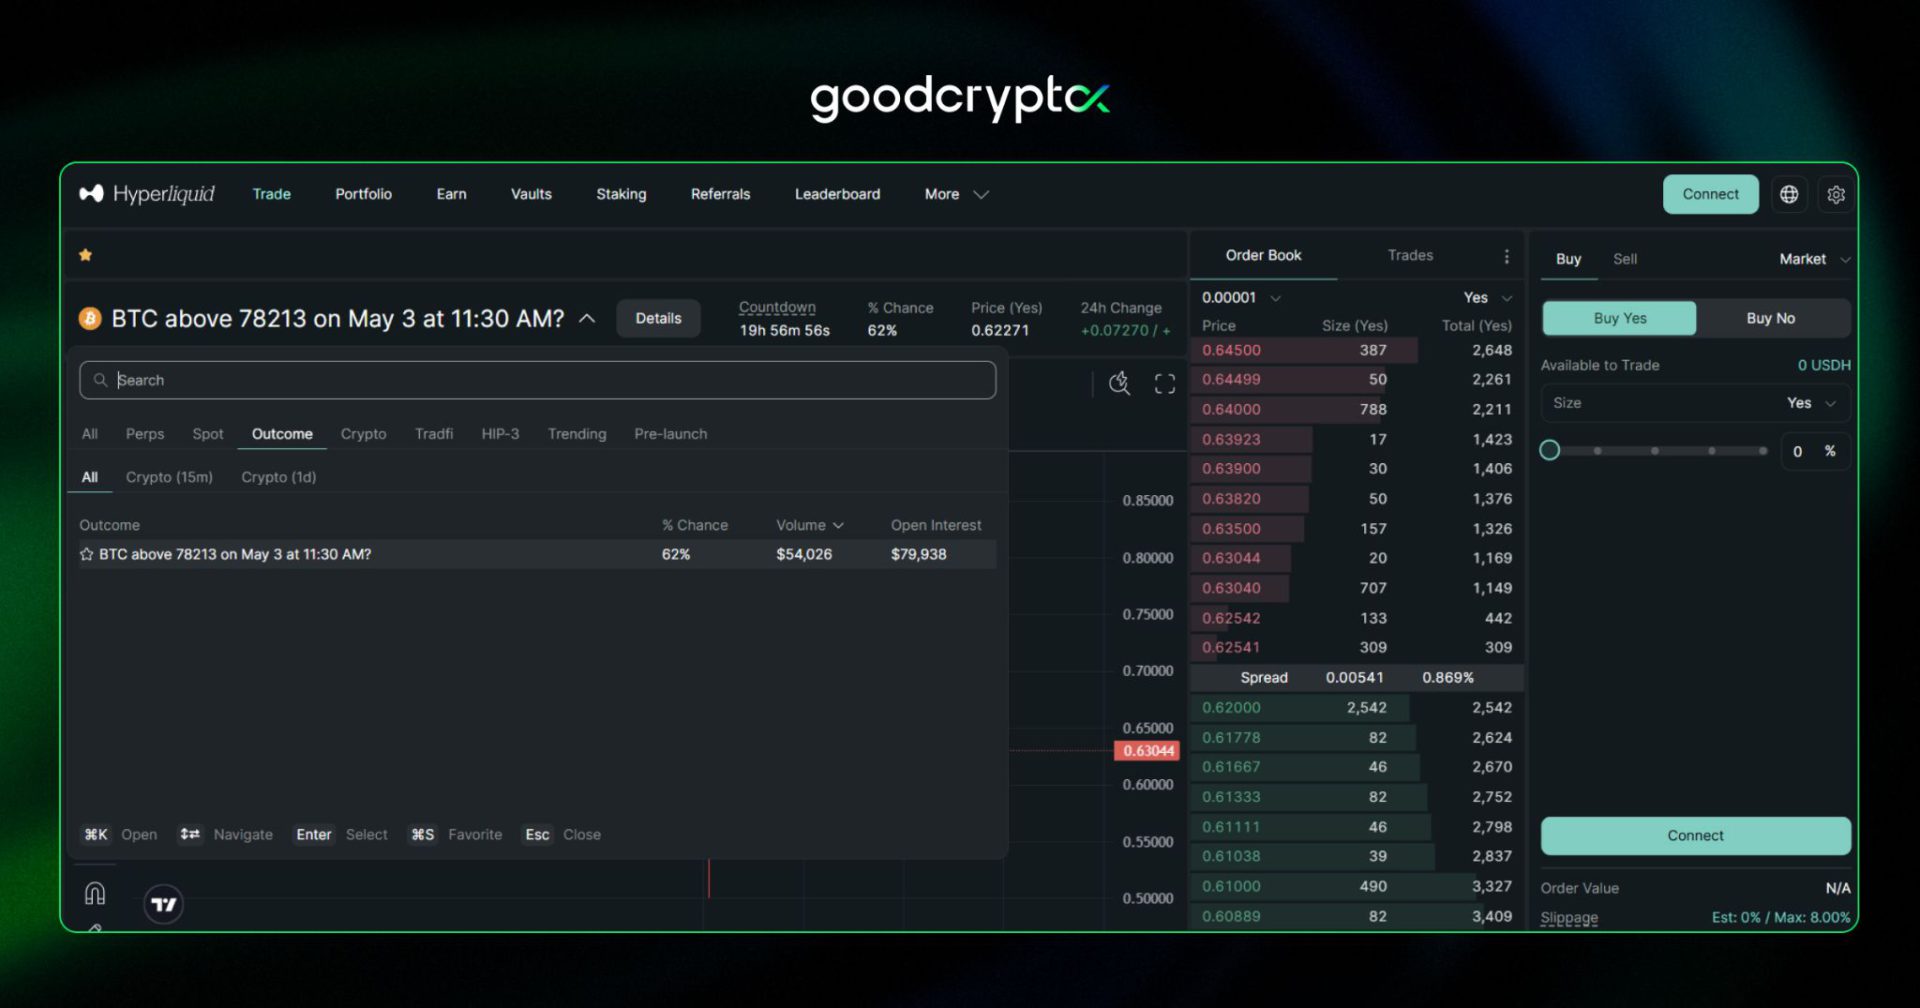The height and width of the screenshot is (1008, 1920).
Task: Filter markets by Crypto
Action: pos(363,434)
